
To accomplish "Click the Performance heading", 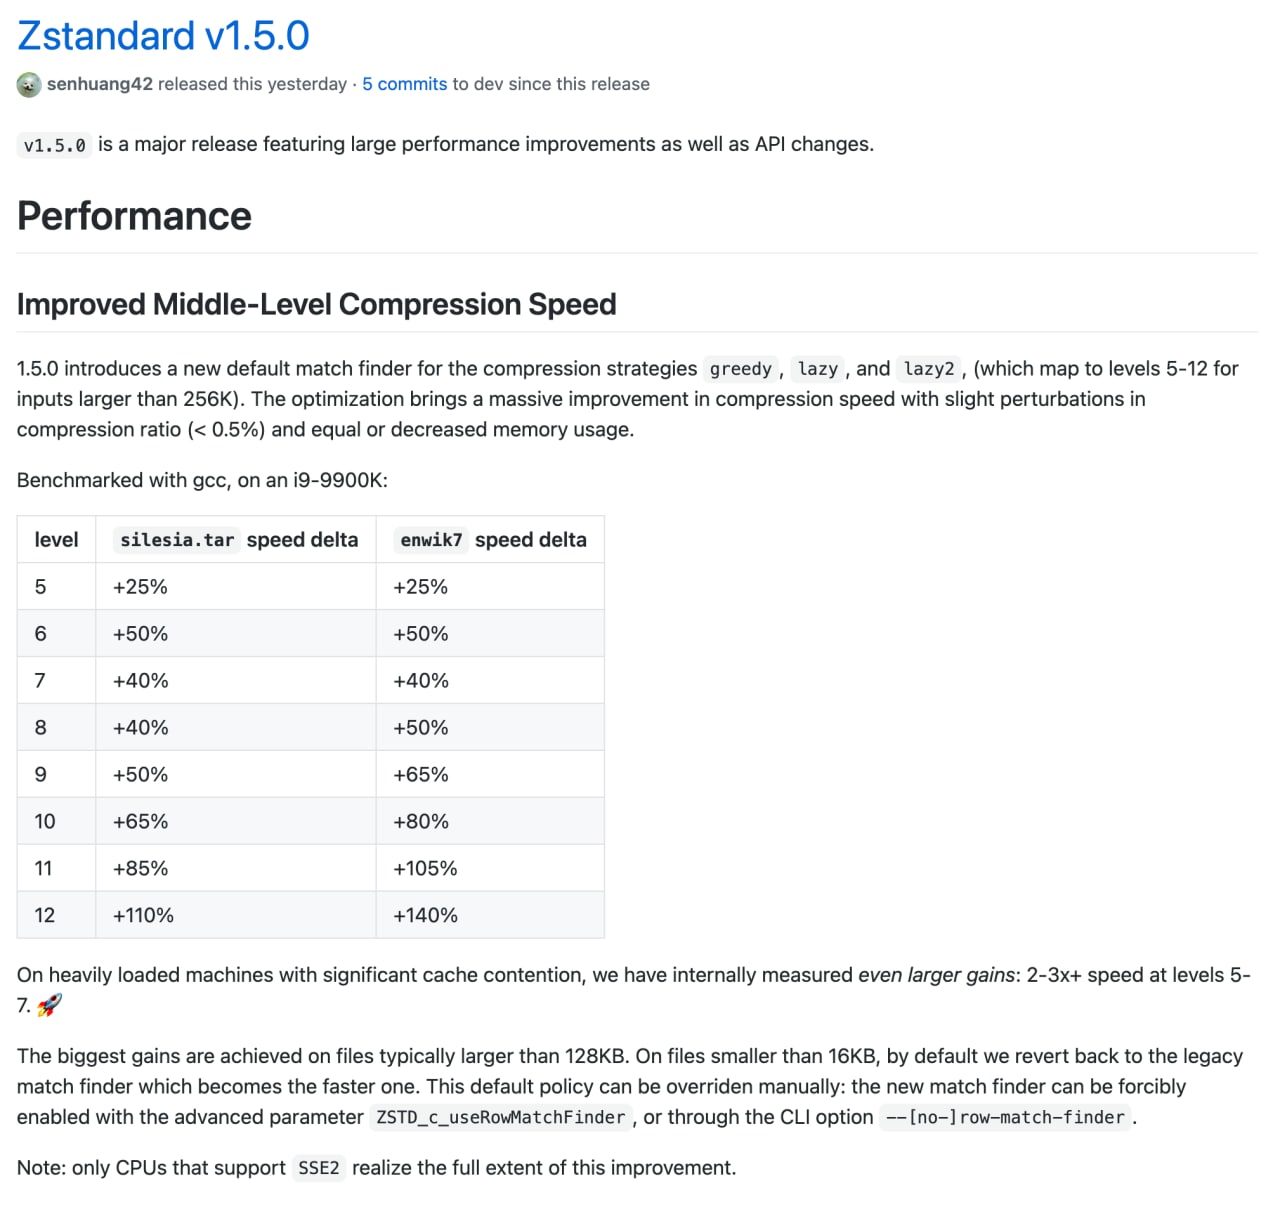I will click(134, 216).
